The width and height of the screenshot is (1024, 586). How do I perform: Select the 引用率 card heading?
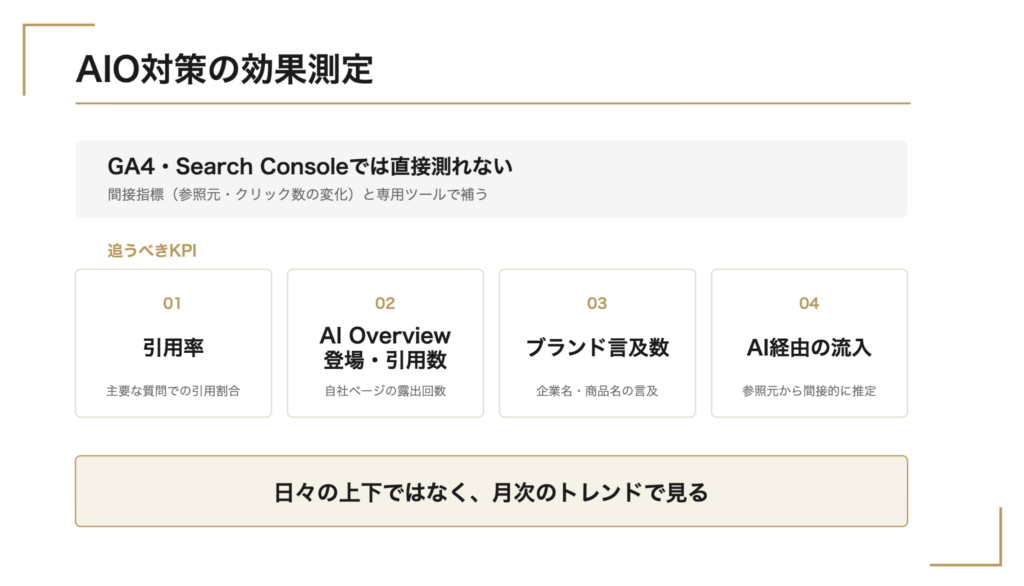coord(173,347)
